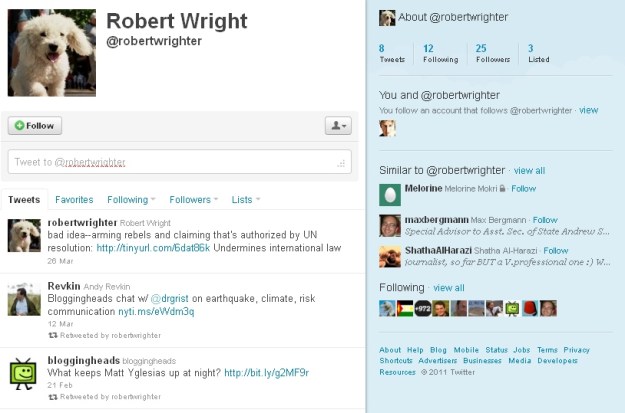This screenshot has height=413, width=625.
Task: Click the maxbergmann avatar
Action: click(x=390, y=226)
